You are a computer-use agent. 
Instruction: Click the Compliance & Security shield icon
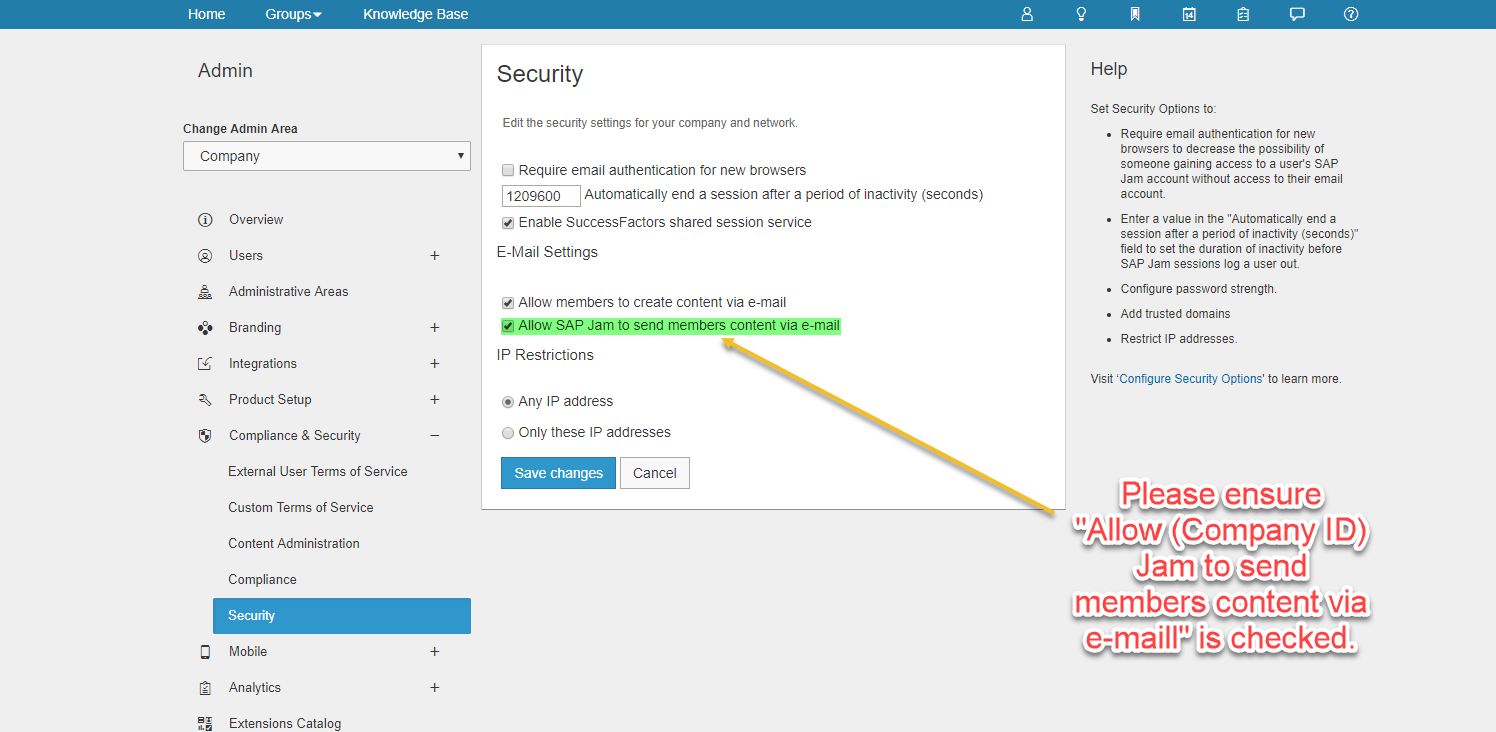point(205,436)
